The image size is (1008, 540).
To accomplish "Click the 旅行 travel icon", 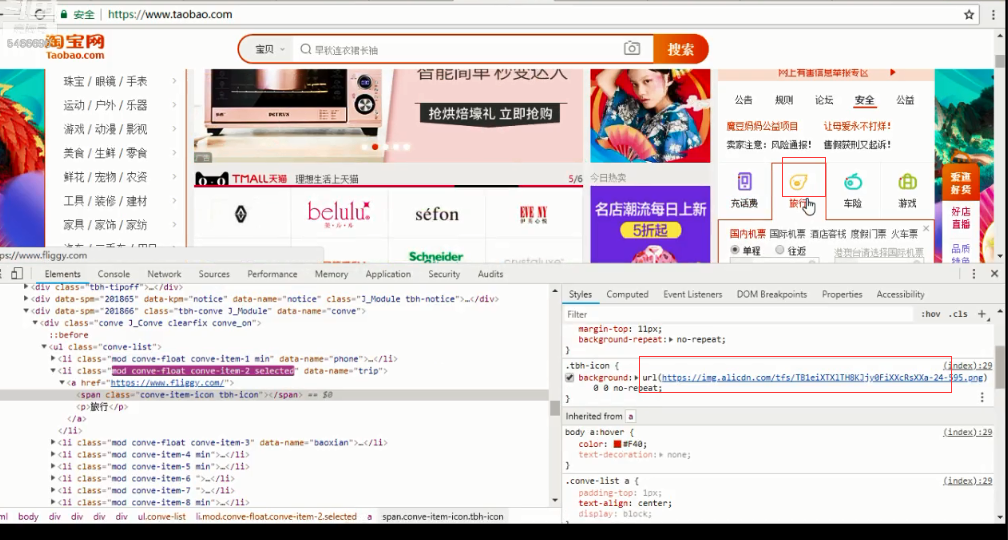I will [x=798, y=183].
